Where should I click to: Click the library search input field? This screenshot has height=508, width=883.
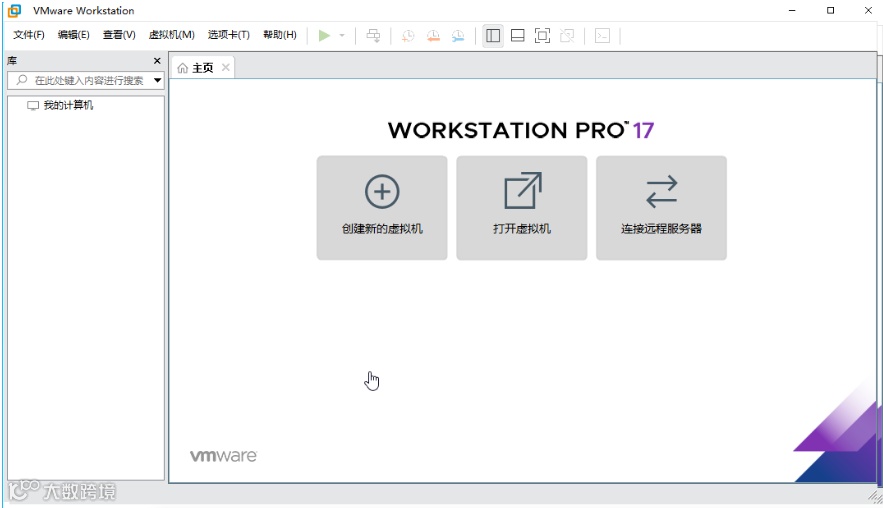coord(86,81)
